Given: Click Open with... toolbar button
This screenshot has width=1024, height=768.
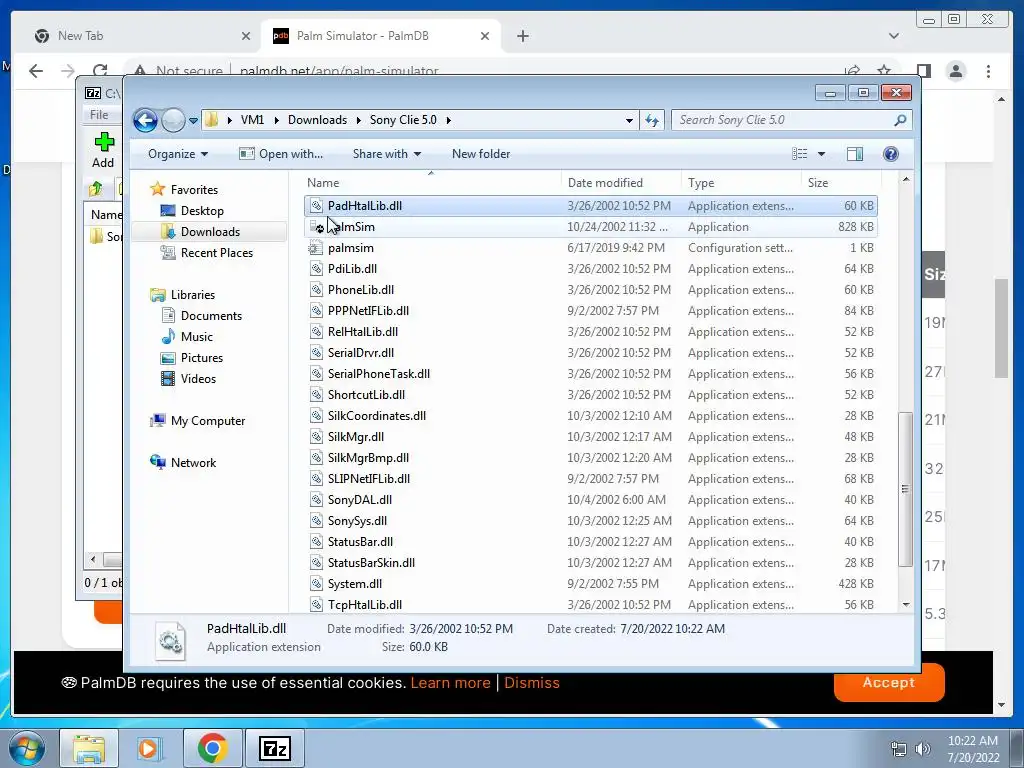Looking at the screenshot, I should pos(281,154).
